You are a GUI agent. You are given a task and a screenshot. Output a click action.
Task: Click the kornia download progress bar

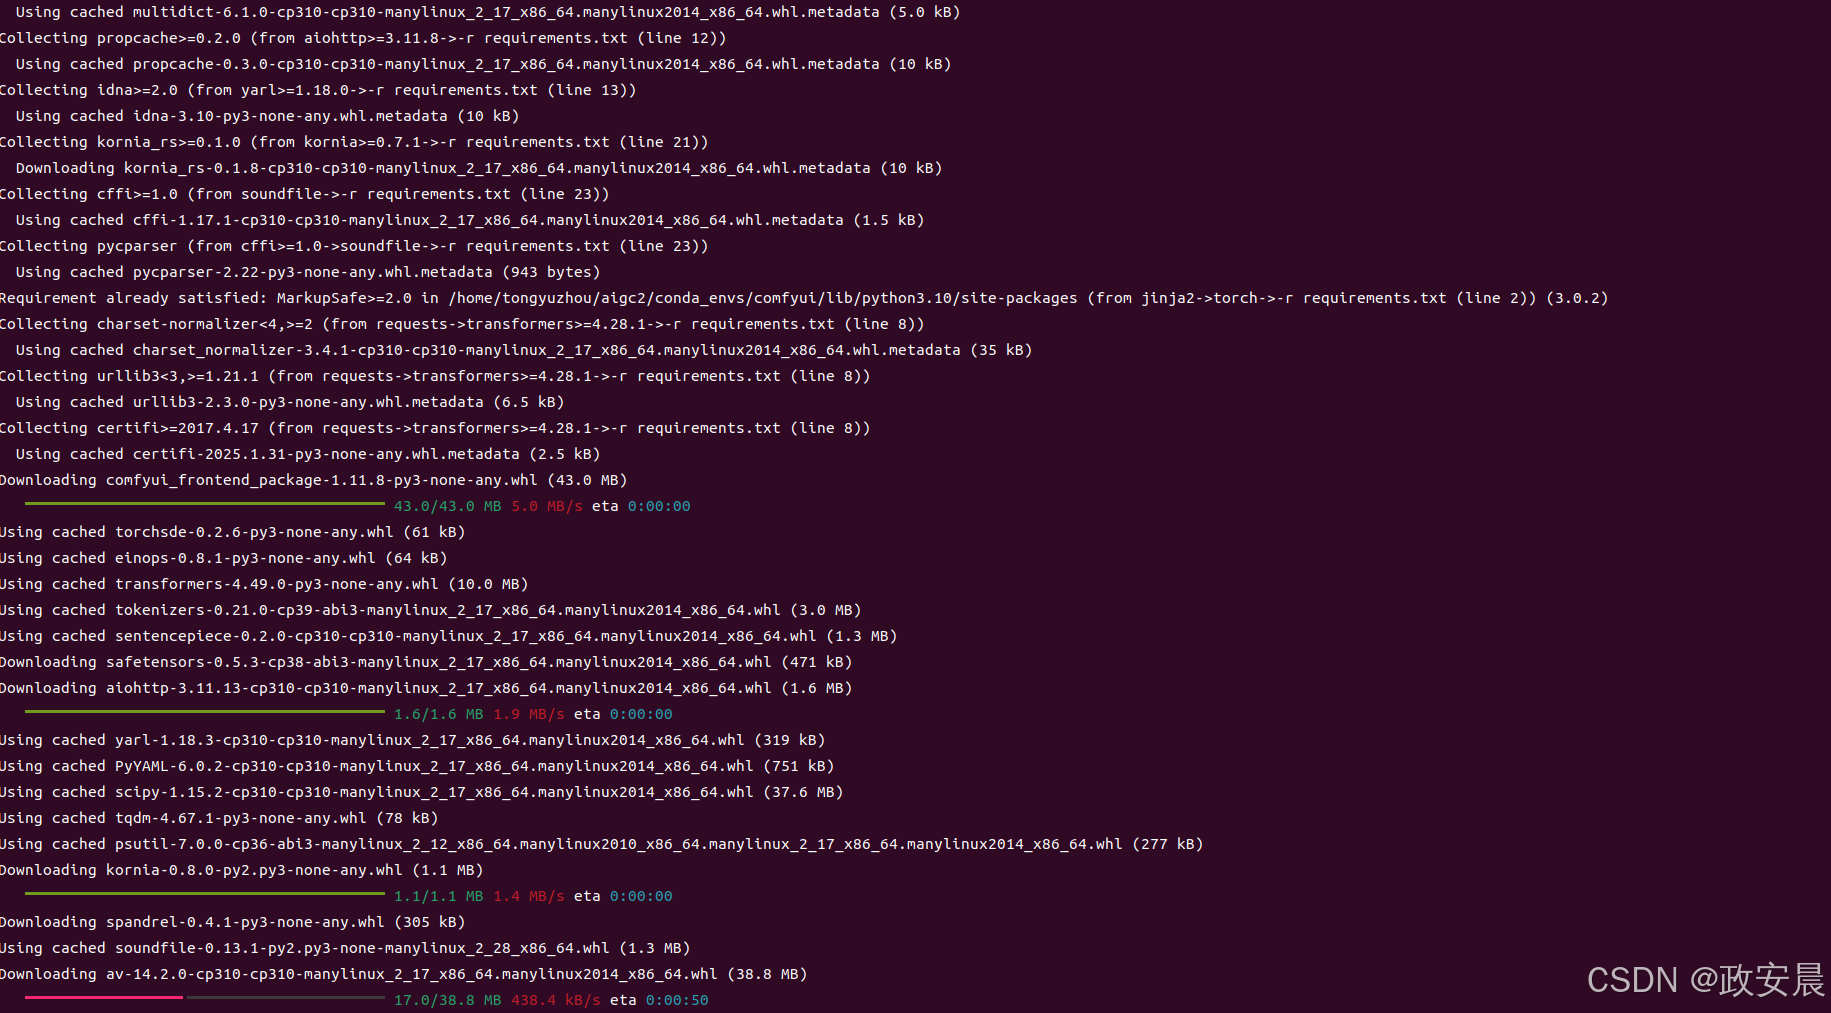205,893
